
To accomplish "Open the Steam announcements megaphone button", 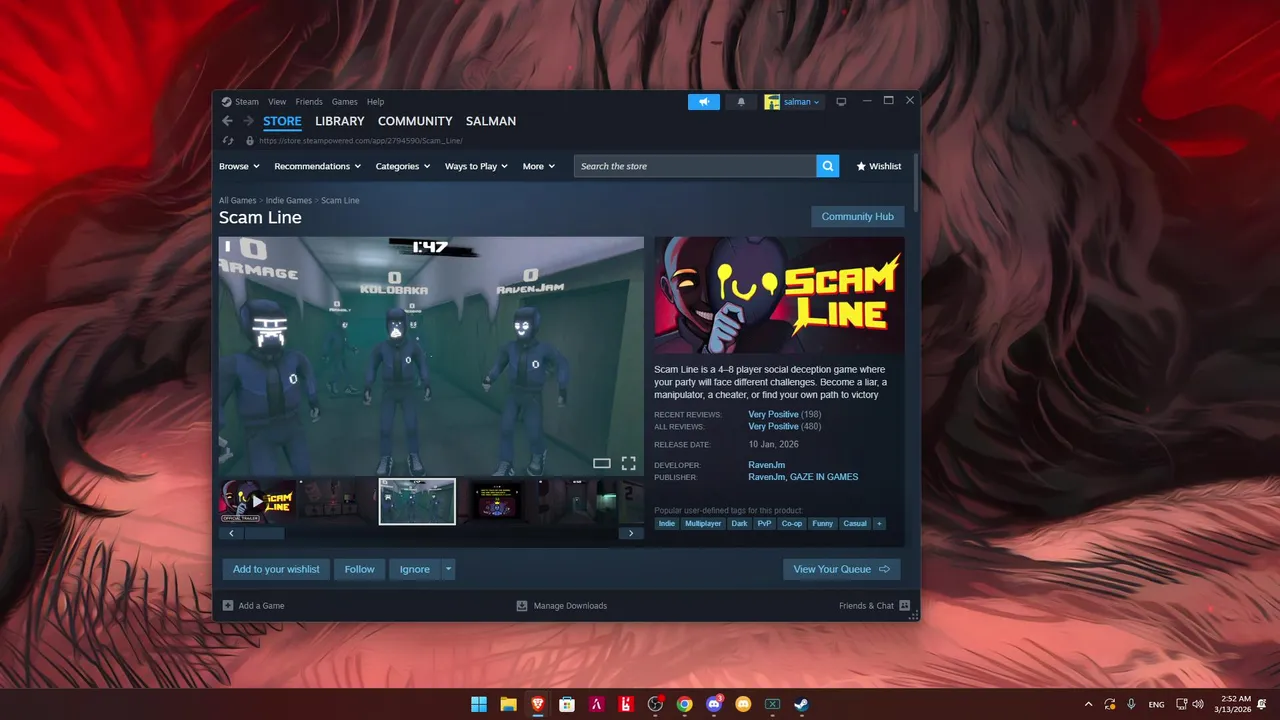I will pos(704,102).
